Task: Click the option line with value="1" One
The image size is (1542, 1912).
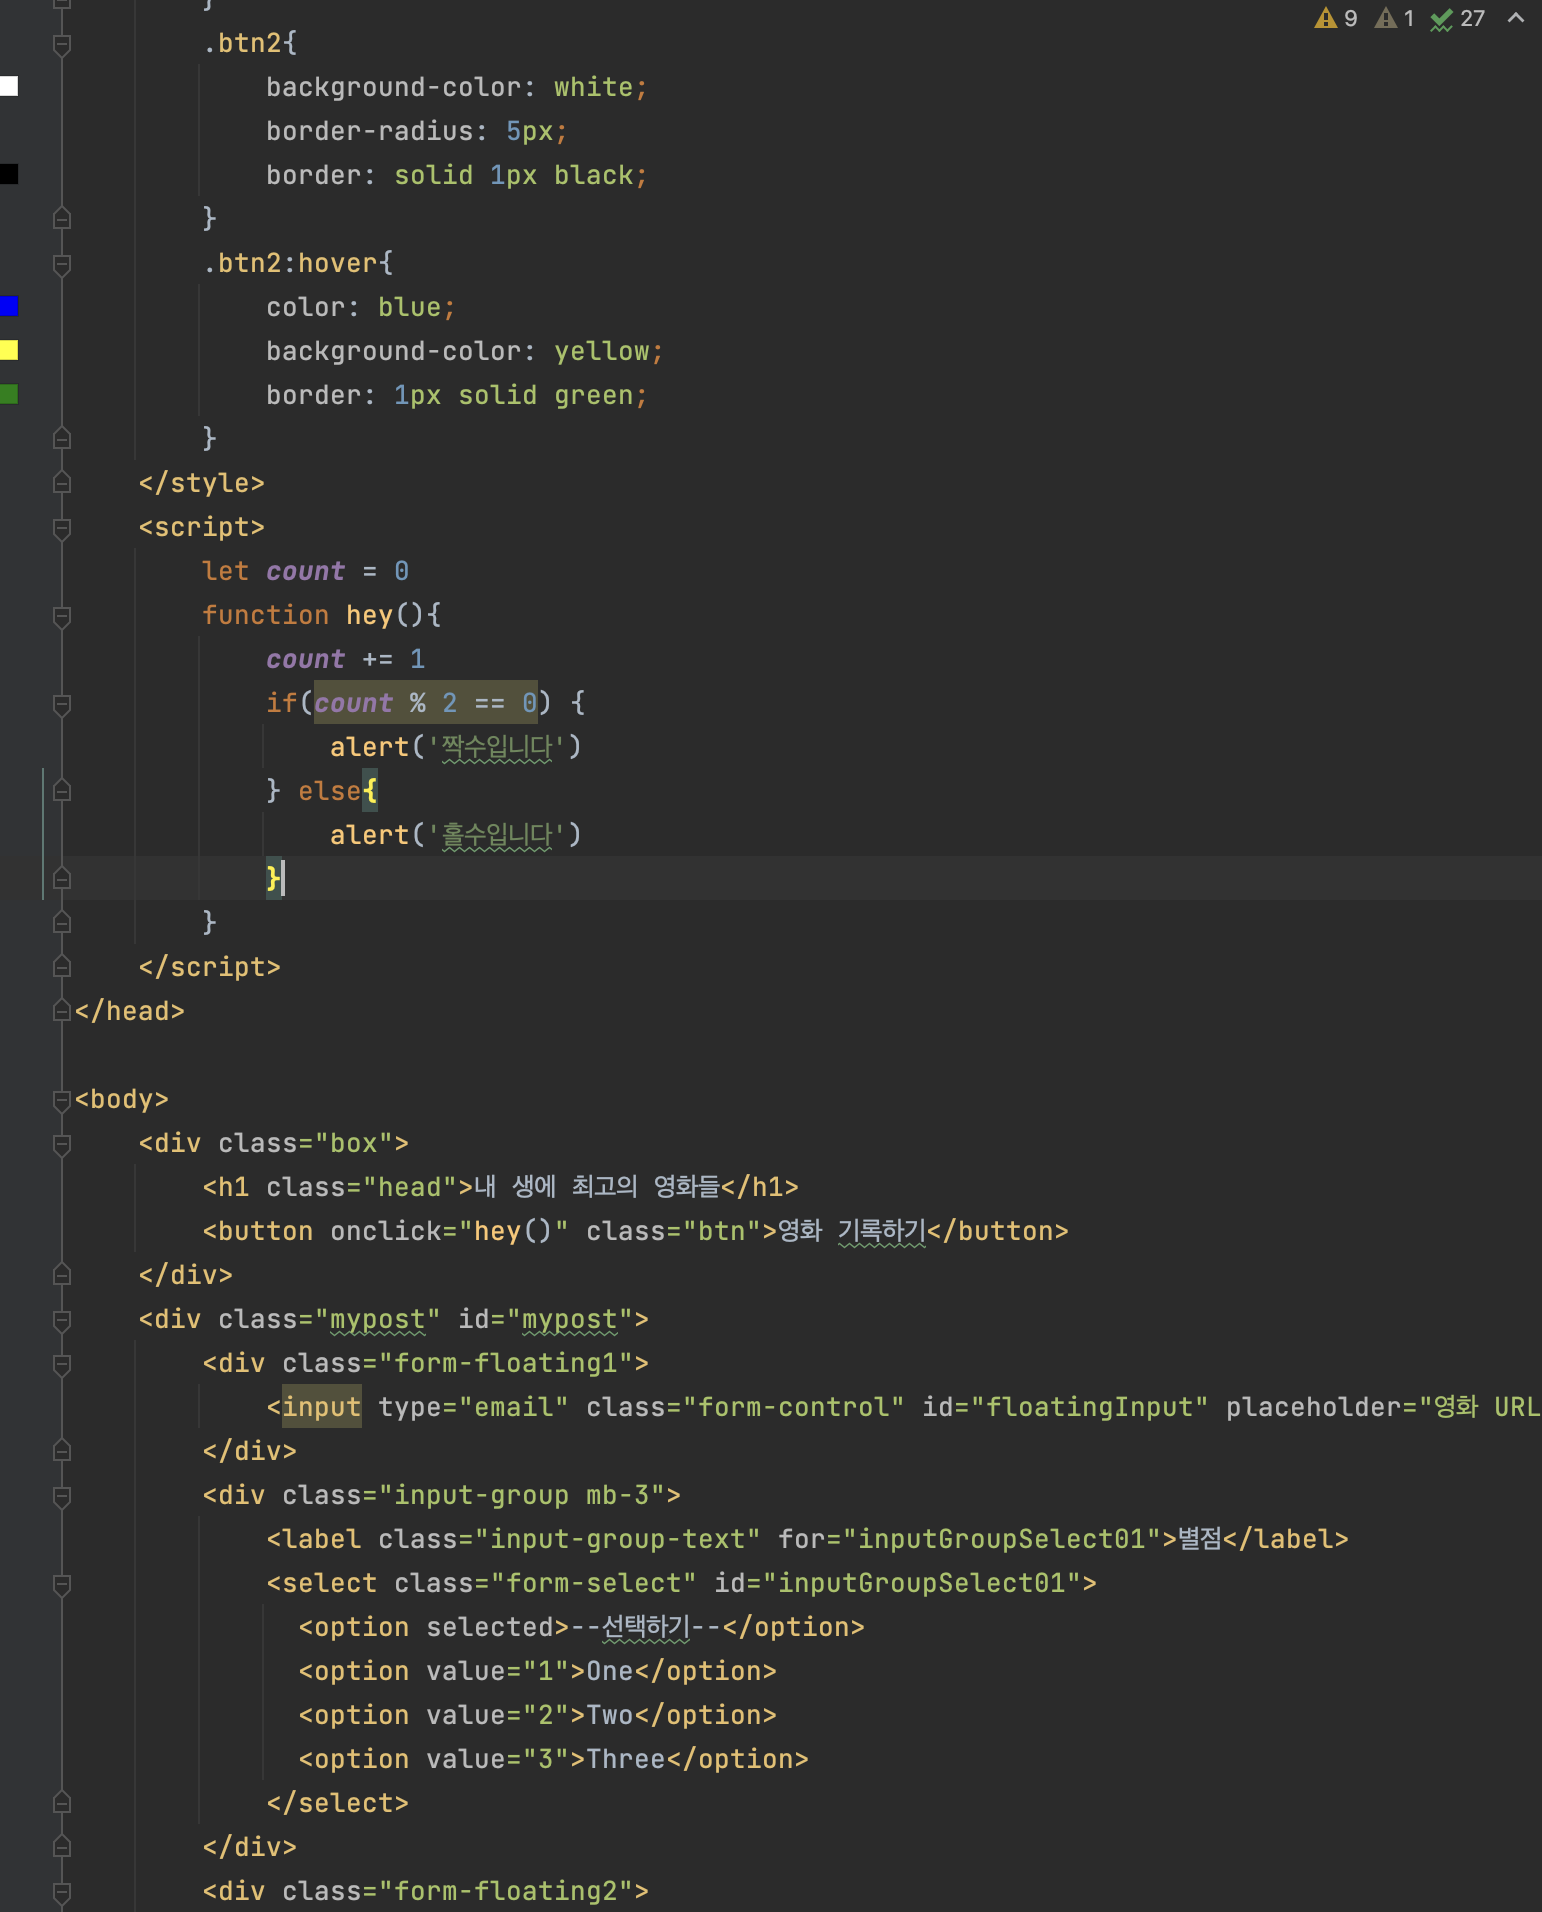Action: pos(537,1671)
